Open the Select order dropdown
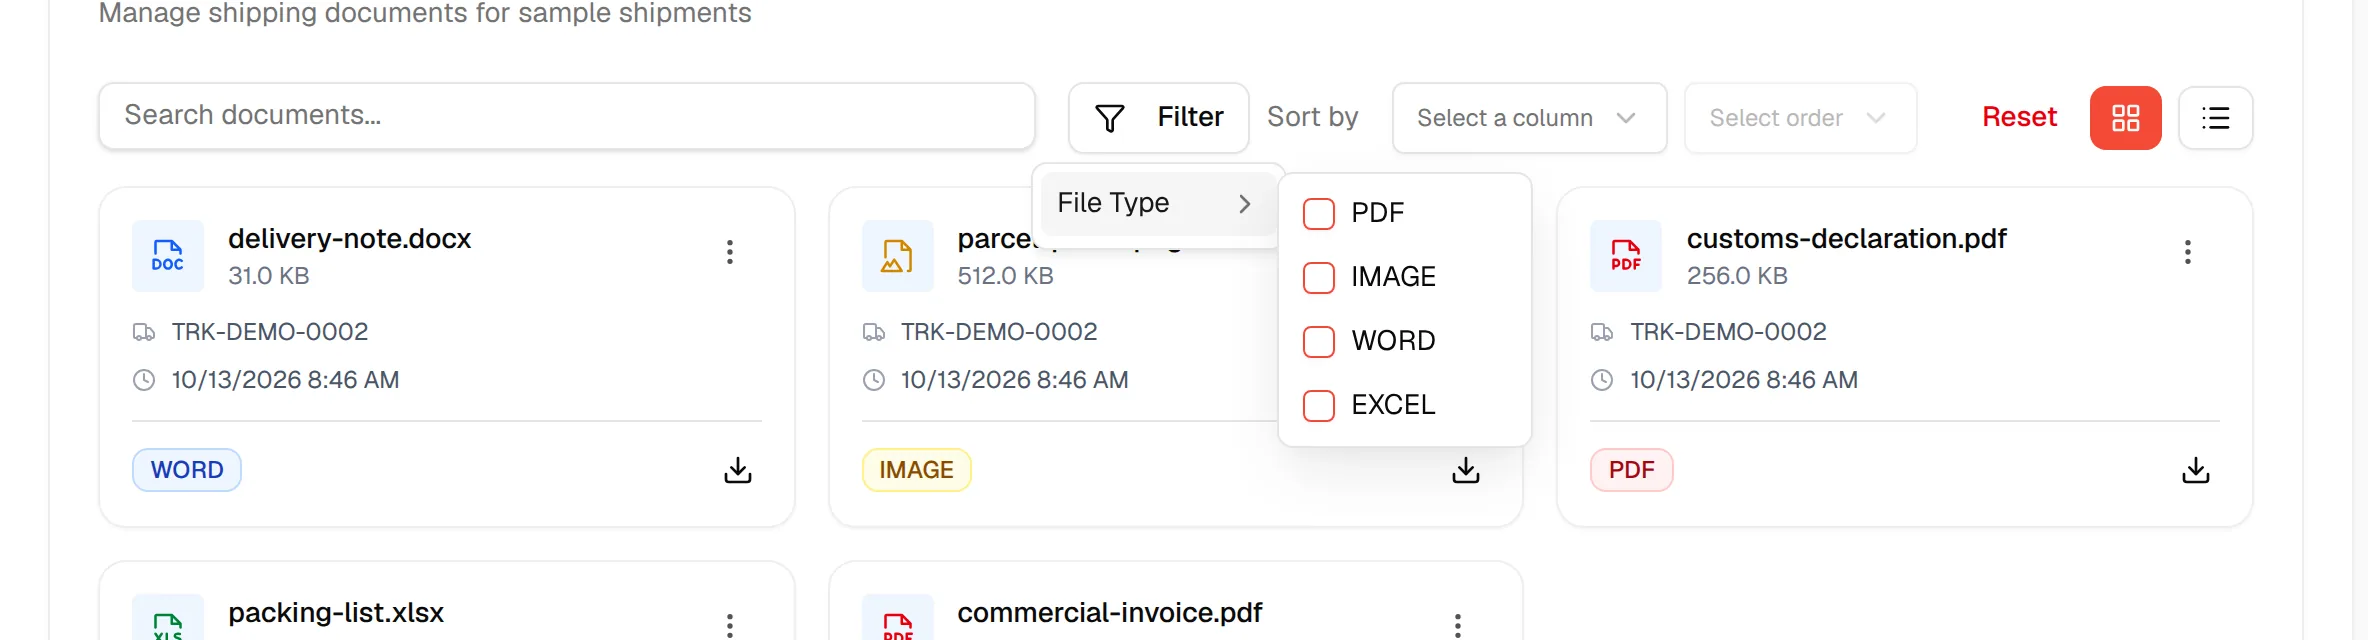This screenshot has width=2368, height=640. click(1800, 118)
